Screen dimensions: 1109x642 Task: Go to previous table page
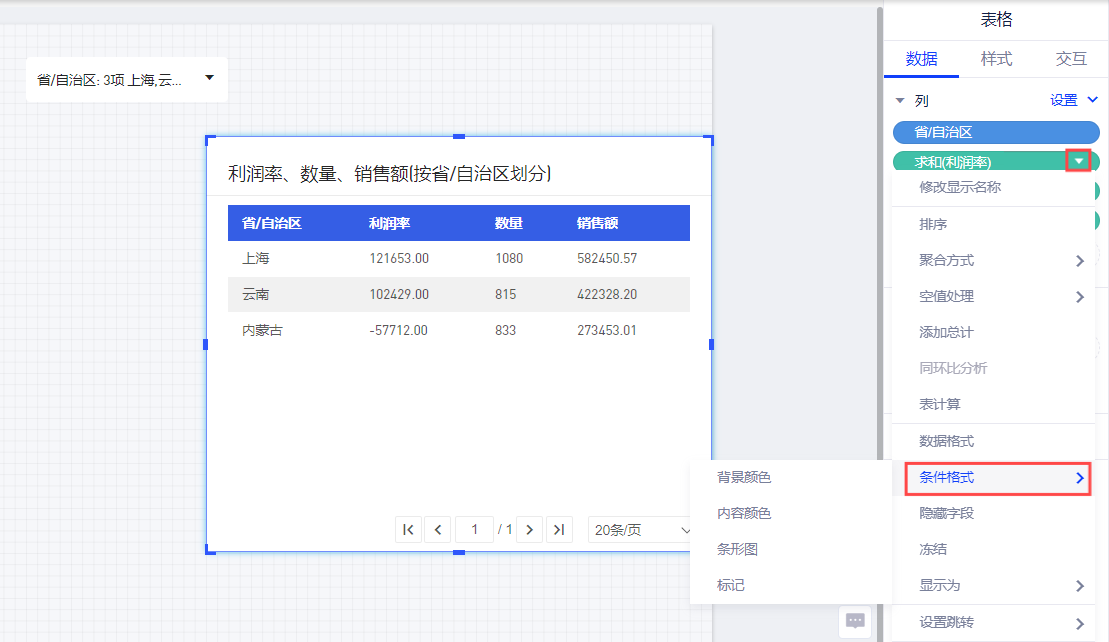437,530
